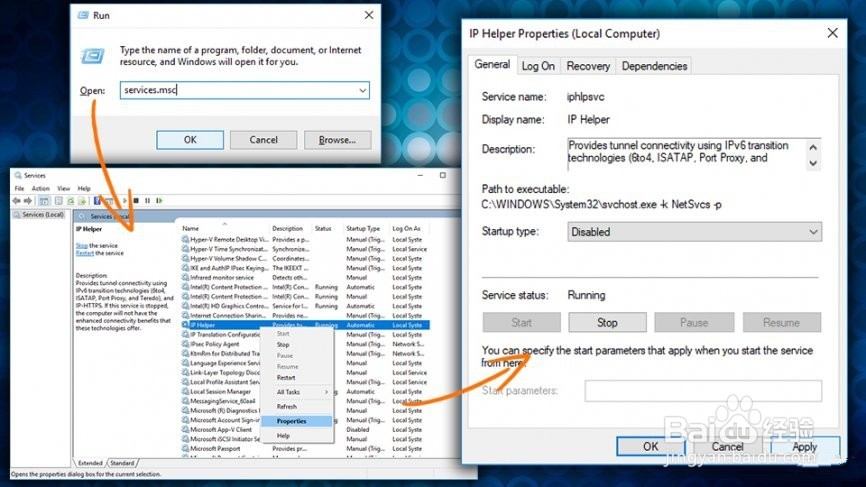The width and height of the screenshot is (866, 487).
Task: Select Link-Layer Topology Discovery service row
Action: tap(305, 372)
